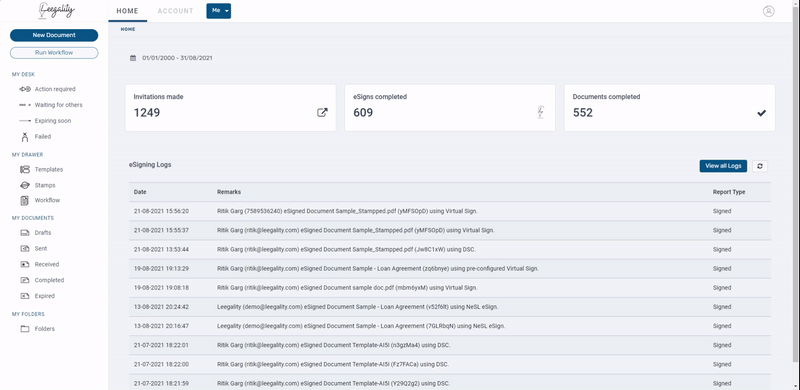Select log entry with document Jw8C1xW
The height and width of the screenshot is (390, 800).
pyautogui.click(x=450, y=250)
